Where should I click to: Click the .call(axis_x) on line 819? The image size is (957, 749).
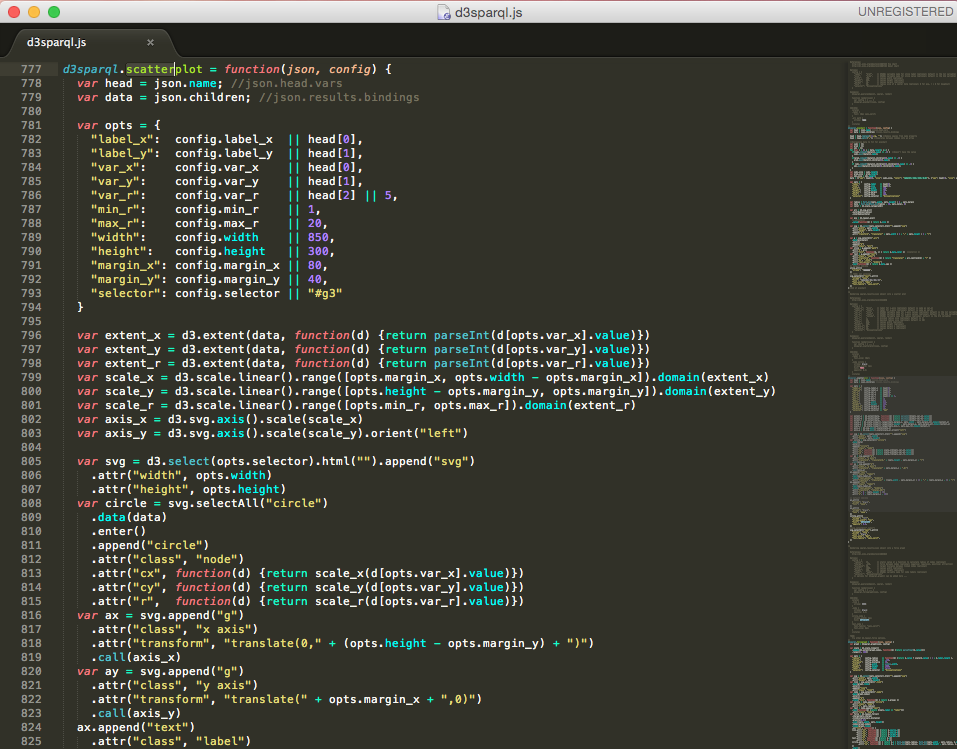[x=136, y=657]
